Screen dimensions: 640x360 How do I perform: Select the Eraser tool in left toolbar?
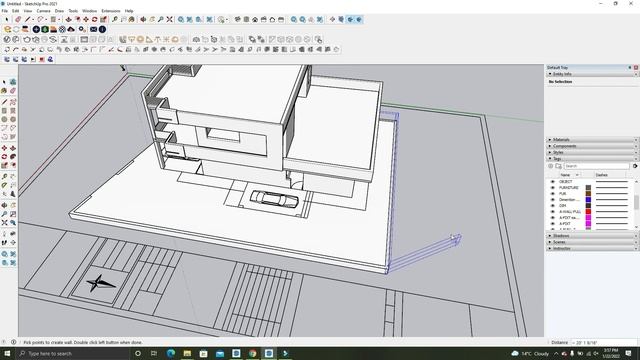coord(13,91)
